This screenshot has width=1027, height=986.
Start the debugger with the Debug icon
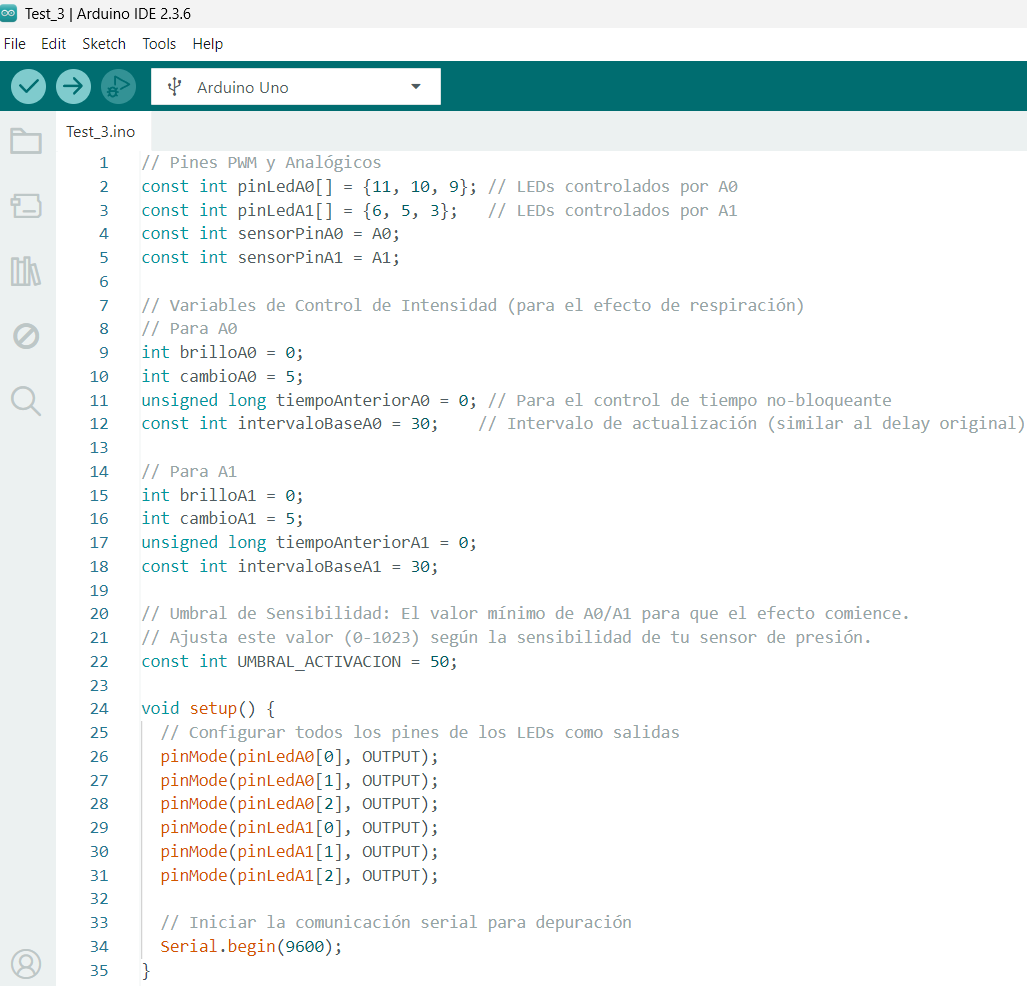click(x=118, y=87)
